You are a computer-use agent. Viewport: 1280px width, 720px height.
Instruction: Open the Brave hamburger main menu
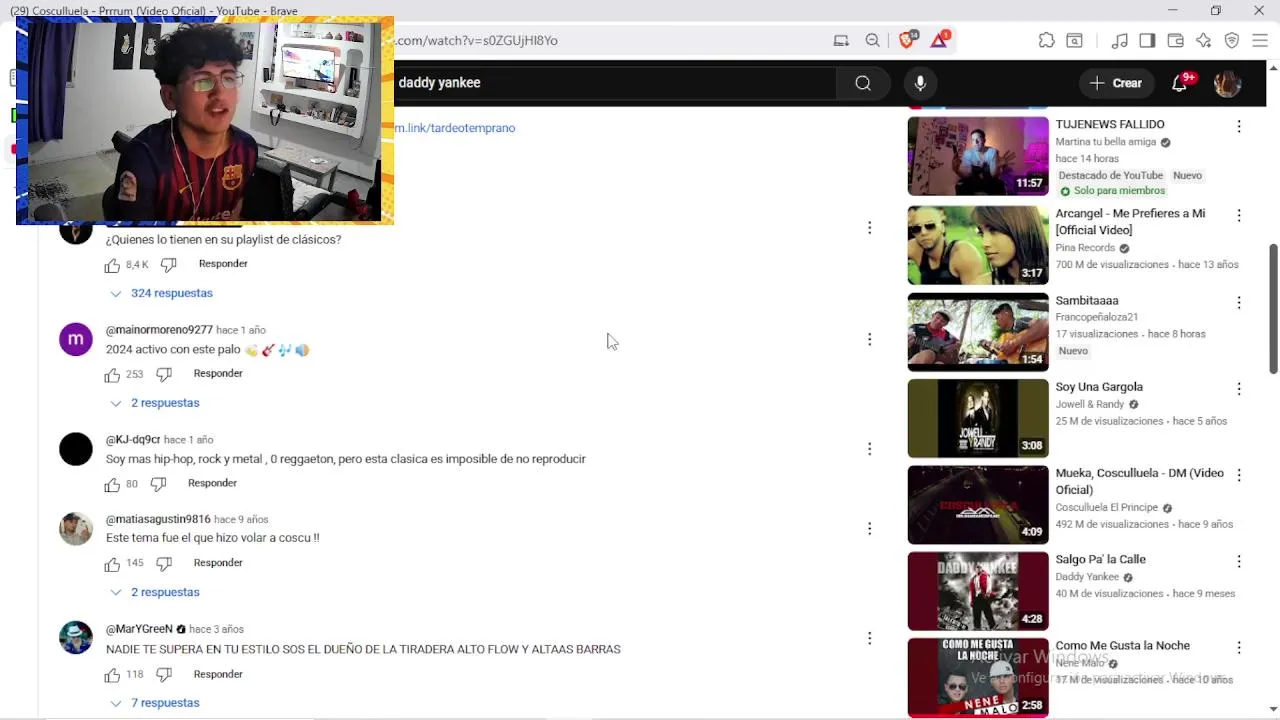1260,40
